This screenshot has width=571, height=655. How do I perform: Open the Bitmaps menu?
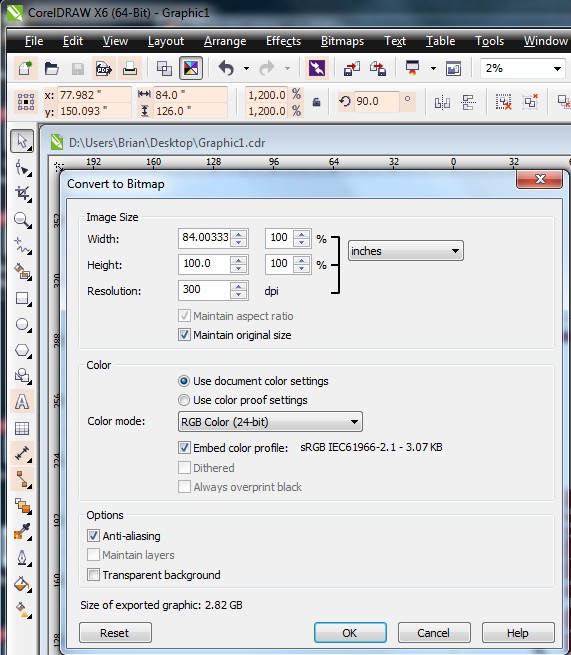pos(342,41)
